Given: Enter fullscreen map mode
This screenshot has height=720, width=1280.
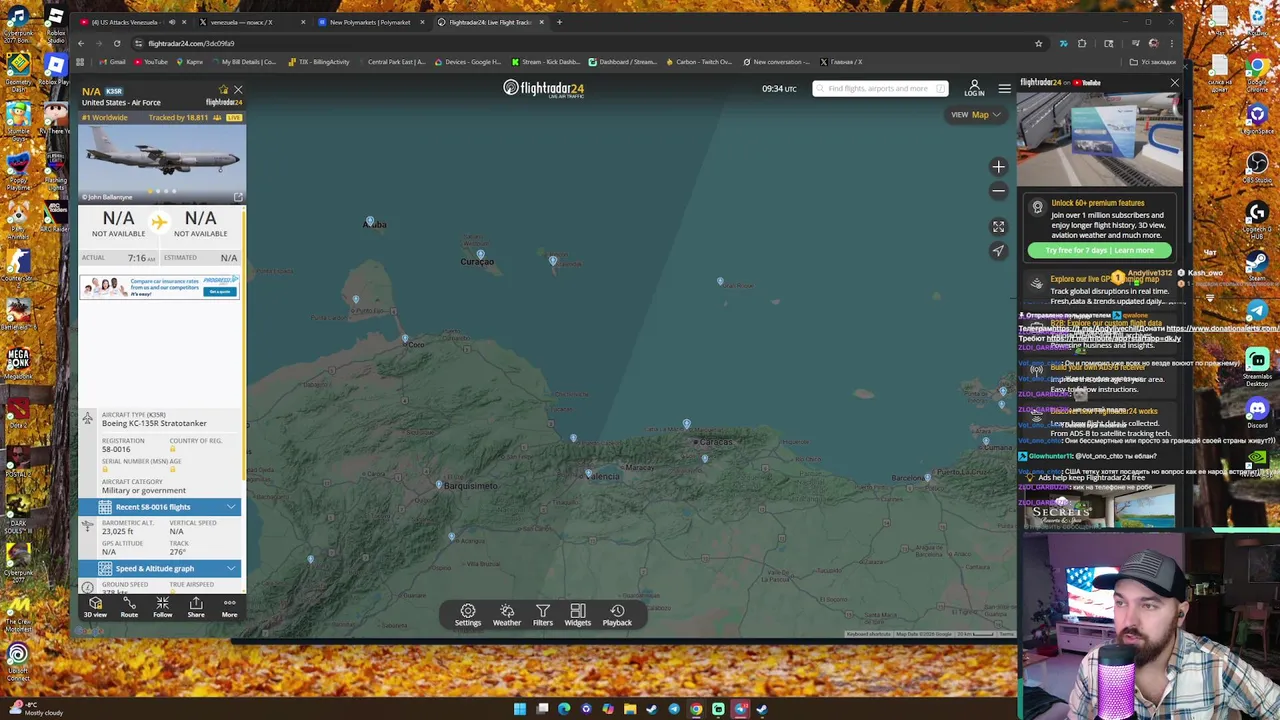Looking at the screenshot, I should [998, 227].
